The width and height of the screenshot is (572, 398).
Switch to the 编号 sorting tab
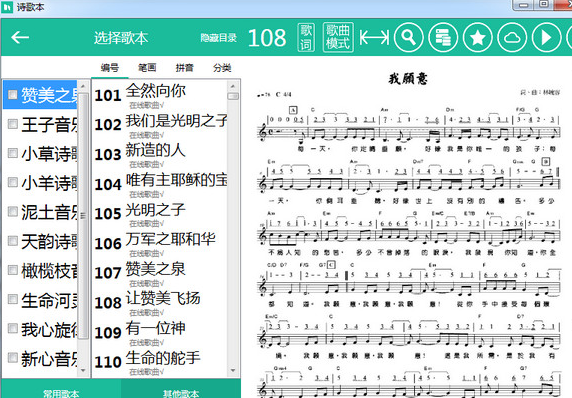[x=110, y=67]
